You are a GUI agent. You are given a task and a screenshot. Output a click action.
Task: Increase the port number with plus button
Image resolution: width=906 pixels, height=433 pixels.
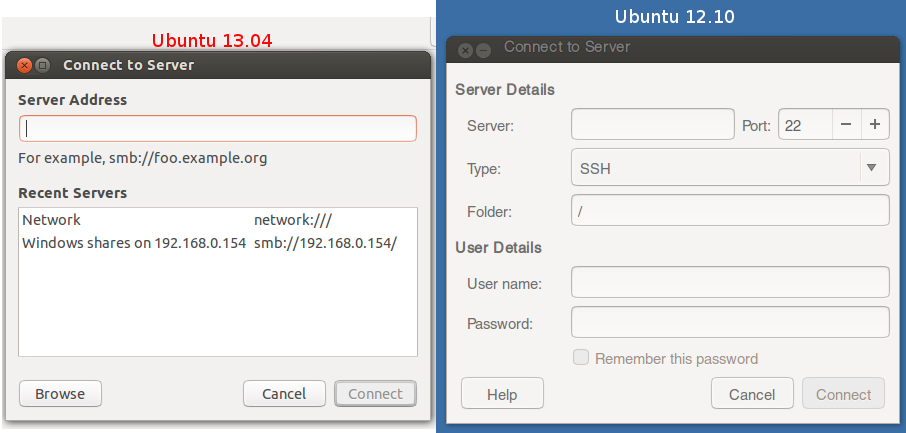875,124
